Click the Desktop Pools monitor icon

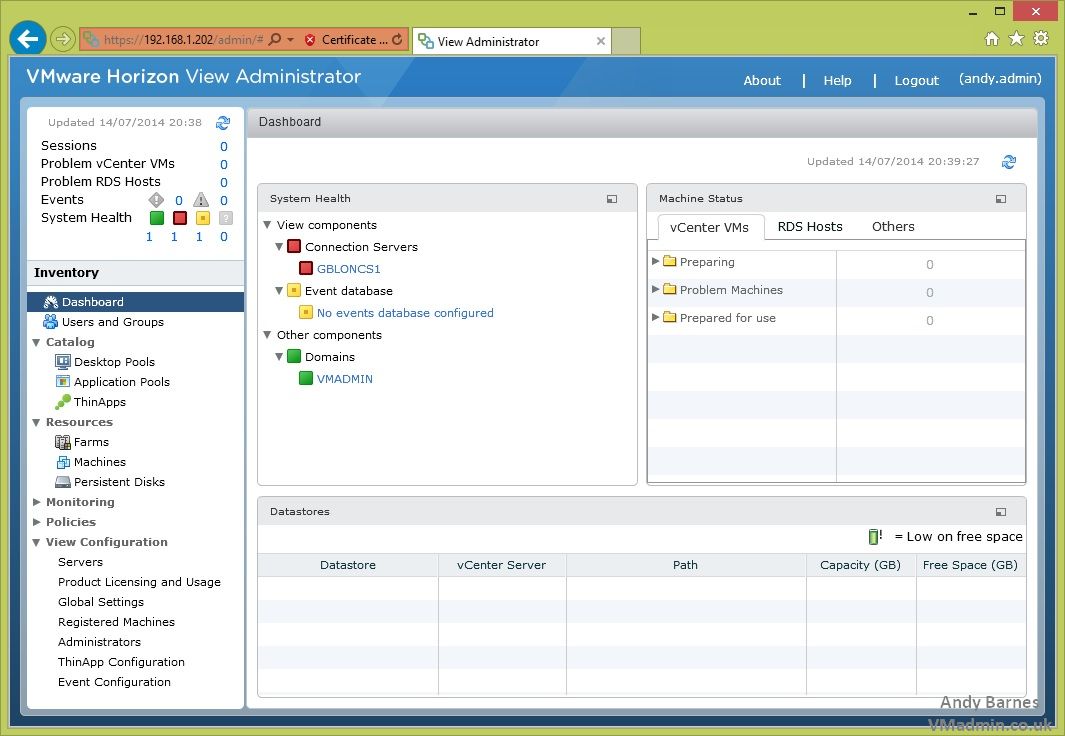(62, 362)
